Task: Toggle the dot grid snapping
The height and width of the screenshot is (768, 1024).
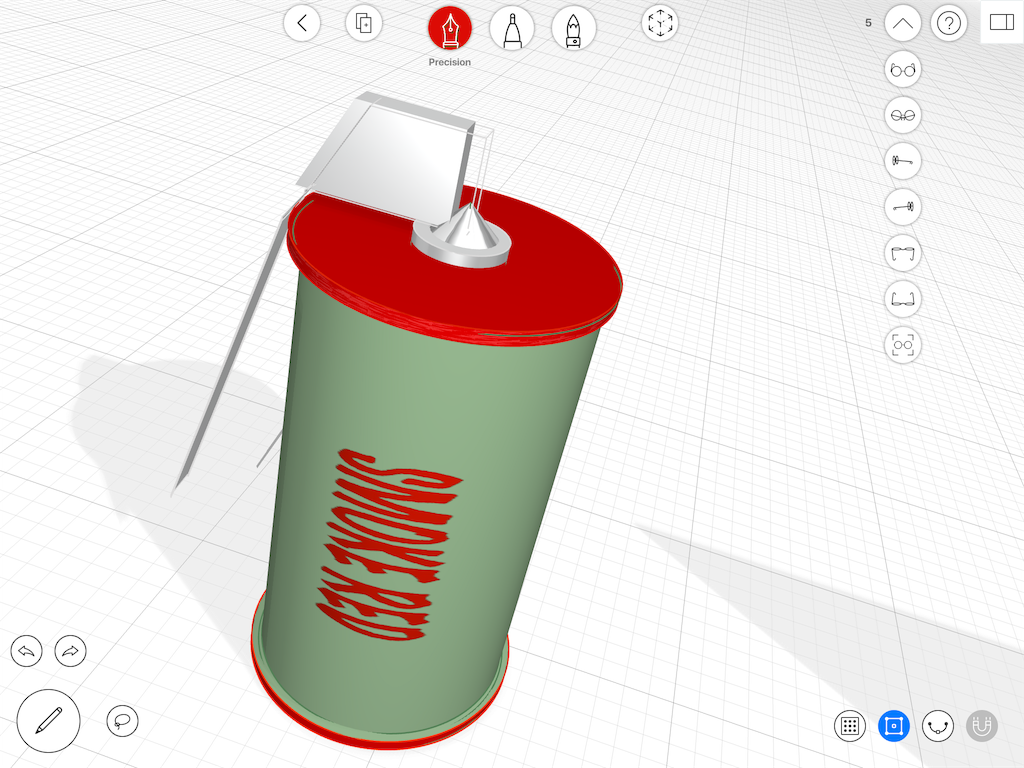Action: pyautogui.click(x=850, y=726)
